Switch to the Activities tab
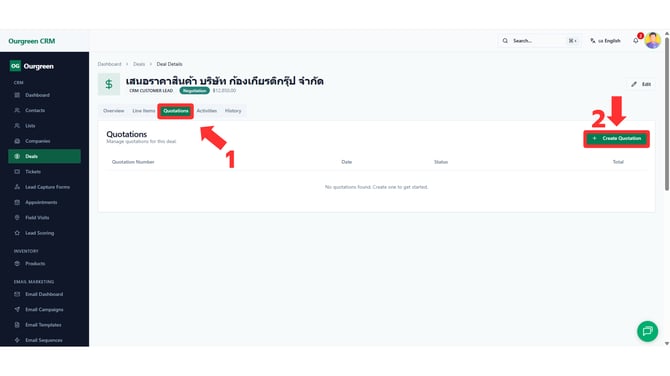 [x=207, y=111]
